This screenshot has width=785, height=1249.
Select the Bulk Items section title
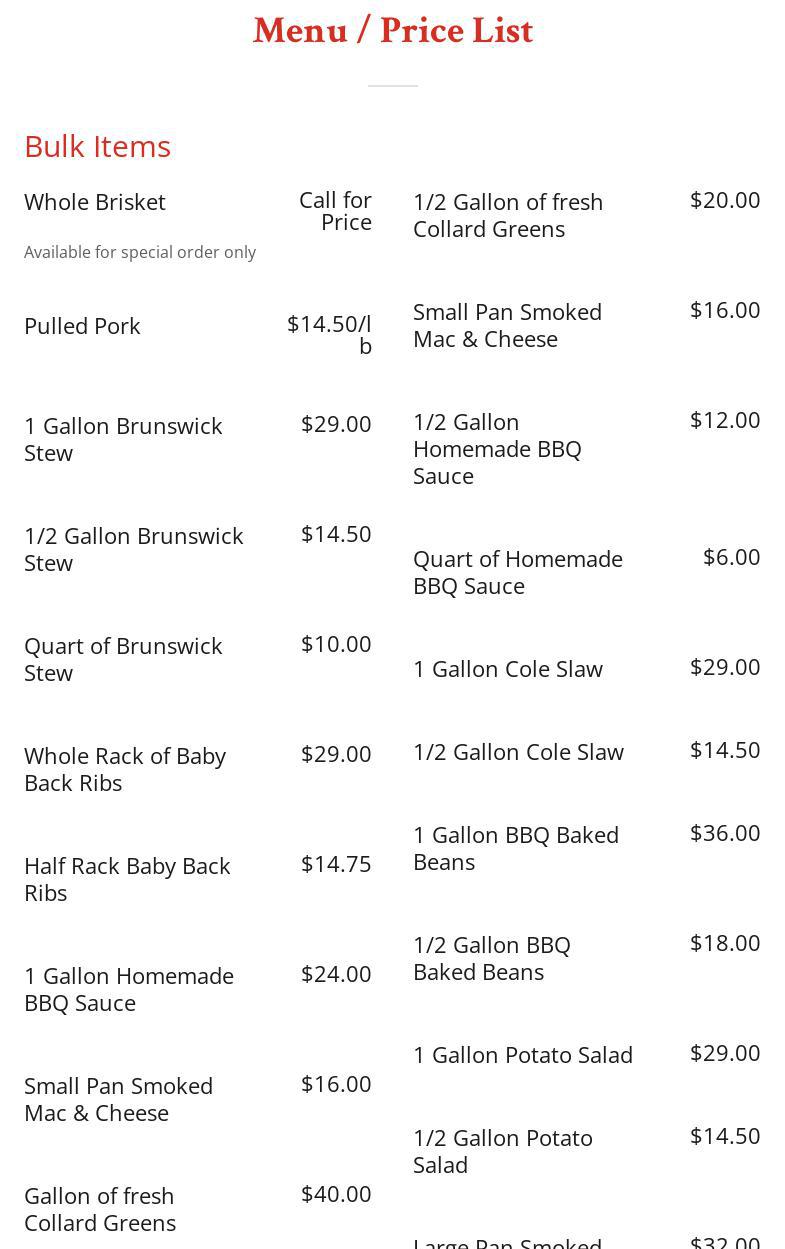click(x=97, y=146)
